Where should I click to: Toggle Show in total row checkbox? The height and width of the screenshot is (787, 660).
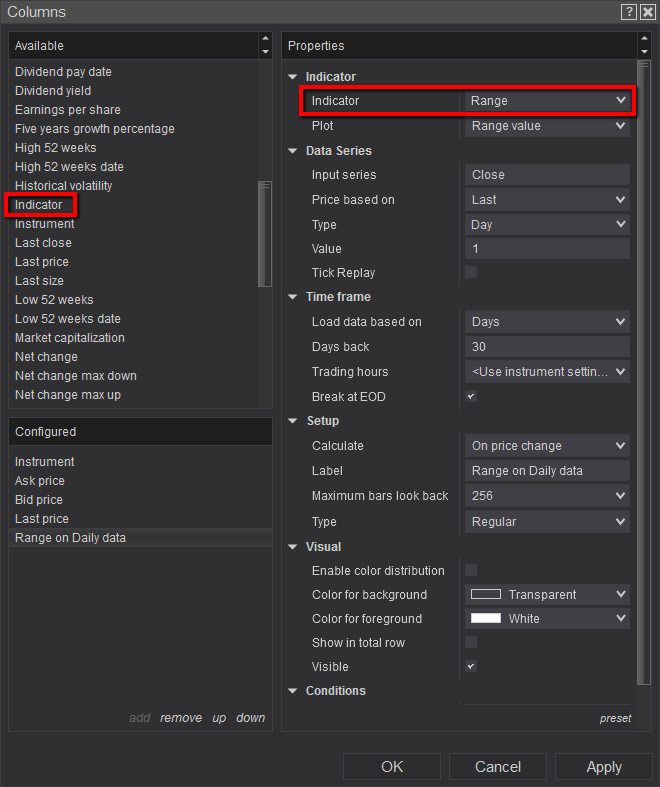pos(471,642)
